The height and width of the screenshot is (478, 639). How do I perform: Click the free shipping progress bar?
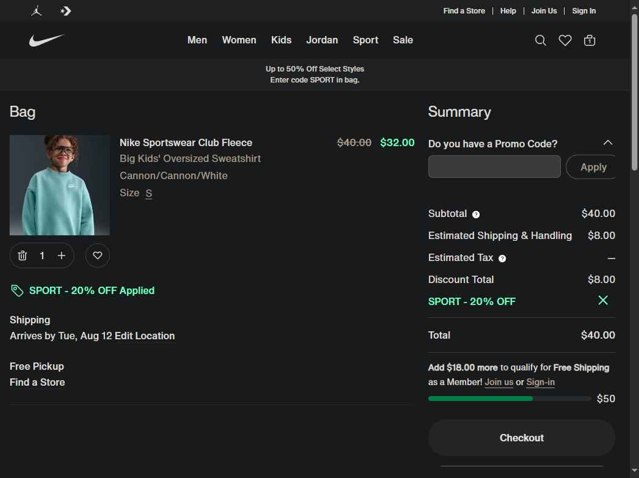click(x=509, y=399)
